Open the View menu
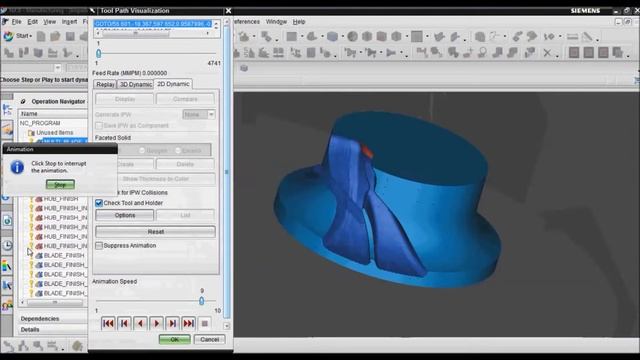Viewport: 640px width, 360px height. 50,22
